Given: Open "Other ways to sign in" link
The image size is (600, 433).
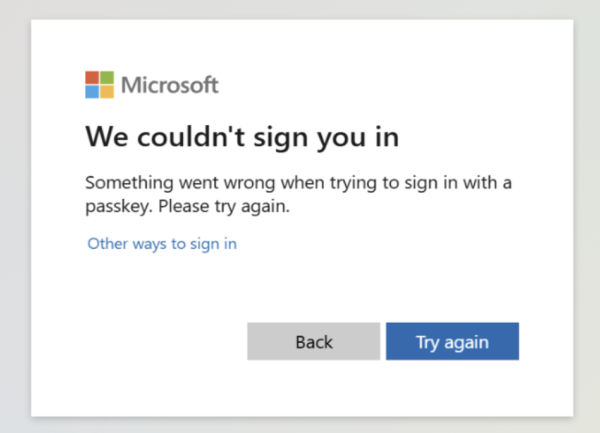Looking at the screenshot, I should pos(162,244).
